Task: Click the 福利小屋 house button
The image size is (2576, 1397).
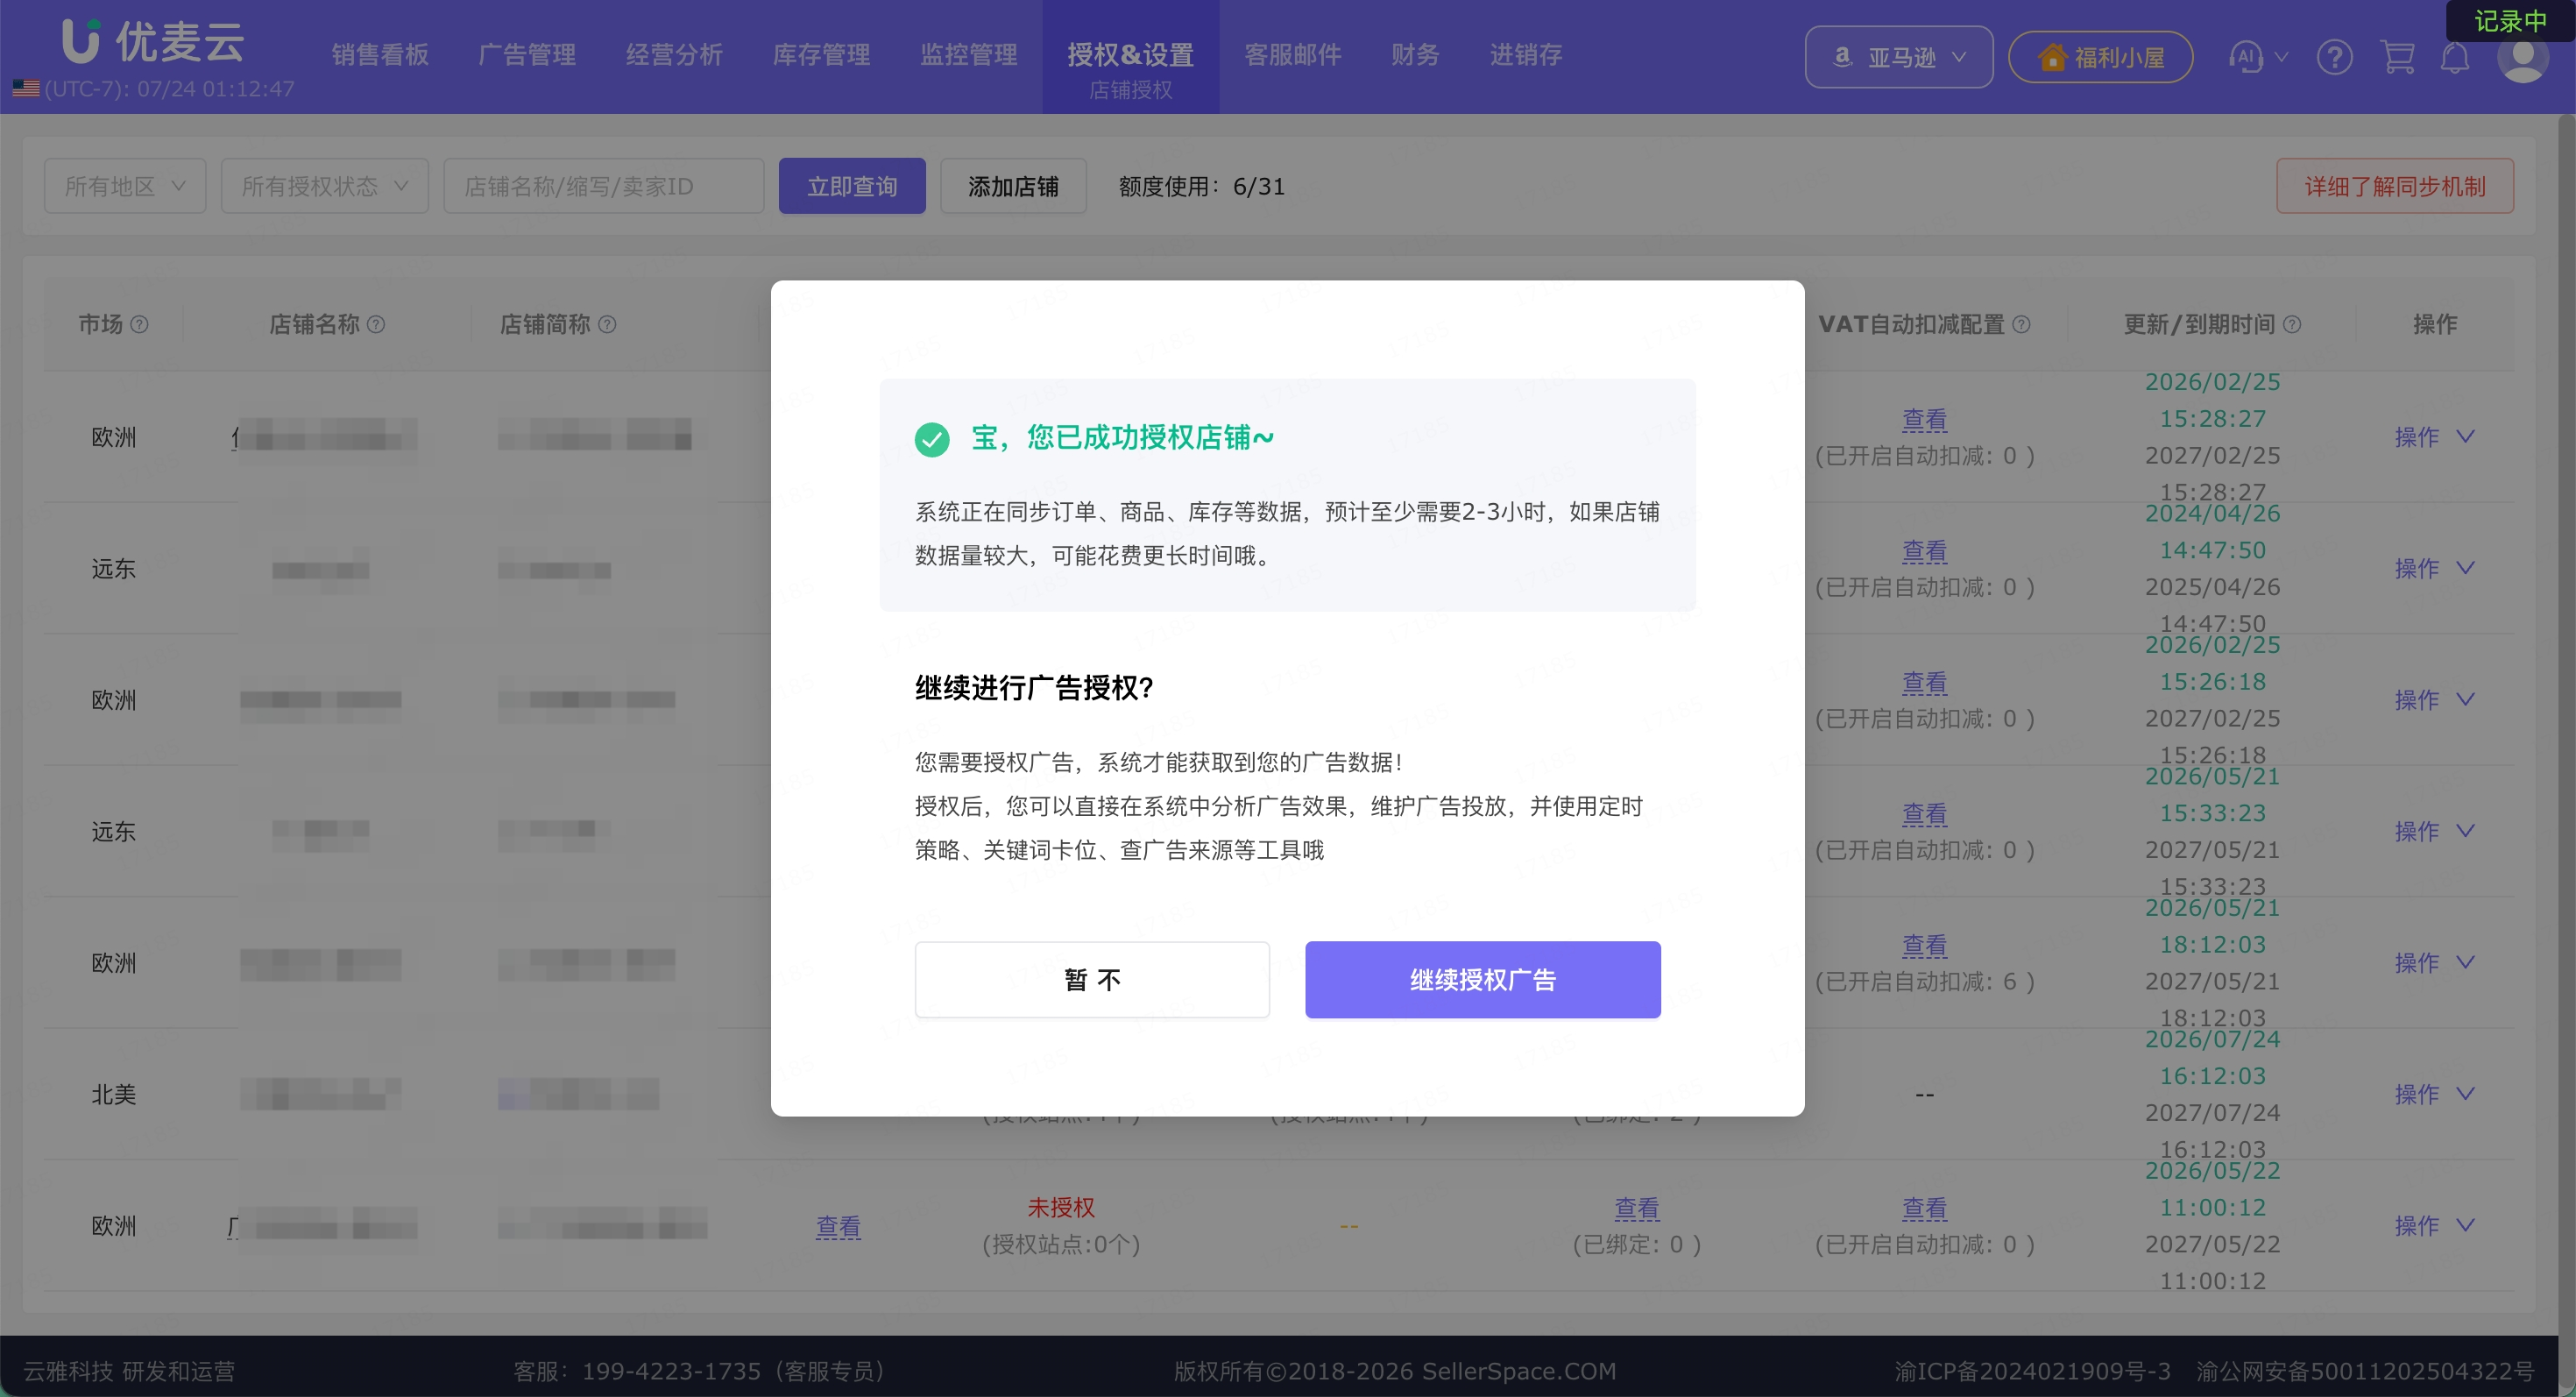Action: tap(2100, 57)
